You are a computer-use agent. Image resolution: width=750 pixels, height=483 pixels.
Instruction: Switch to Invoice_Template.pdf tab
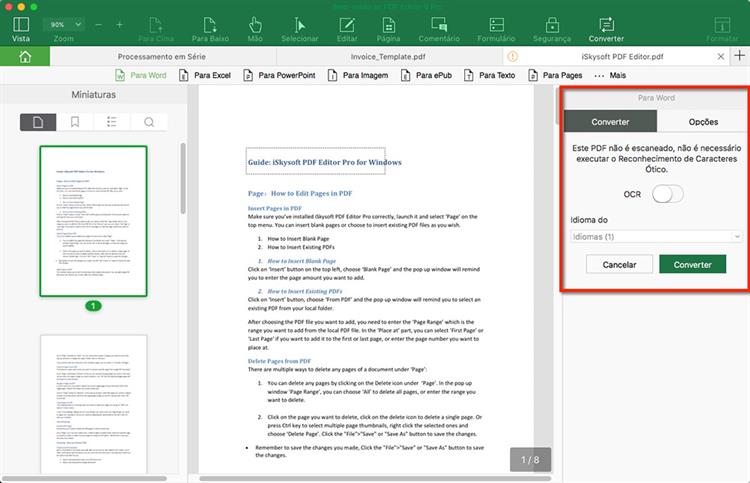(388, 56)
